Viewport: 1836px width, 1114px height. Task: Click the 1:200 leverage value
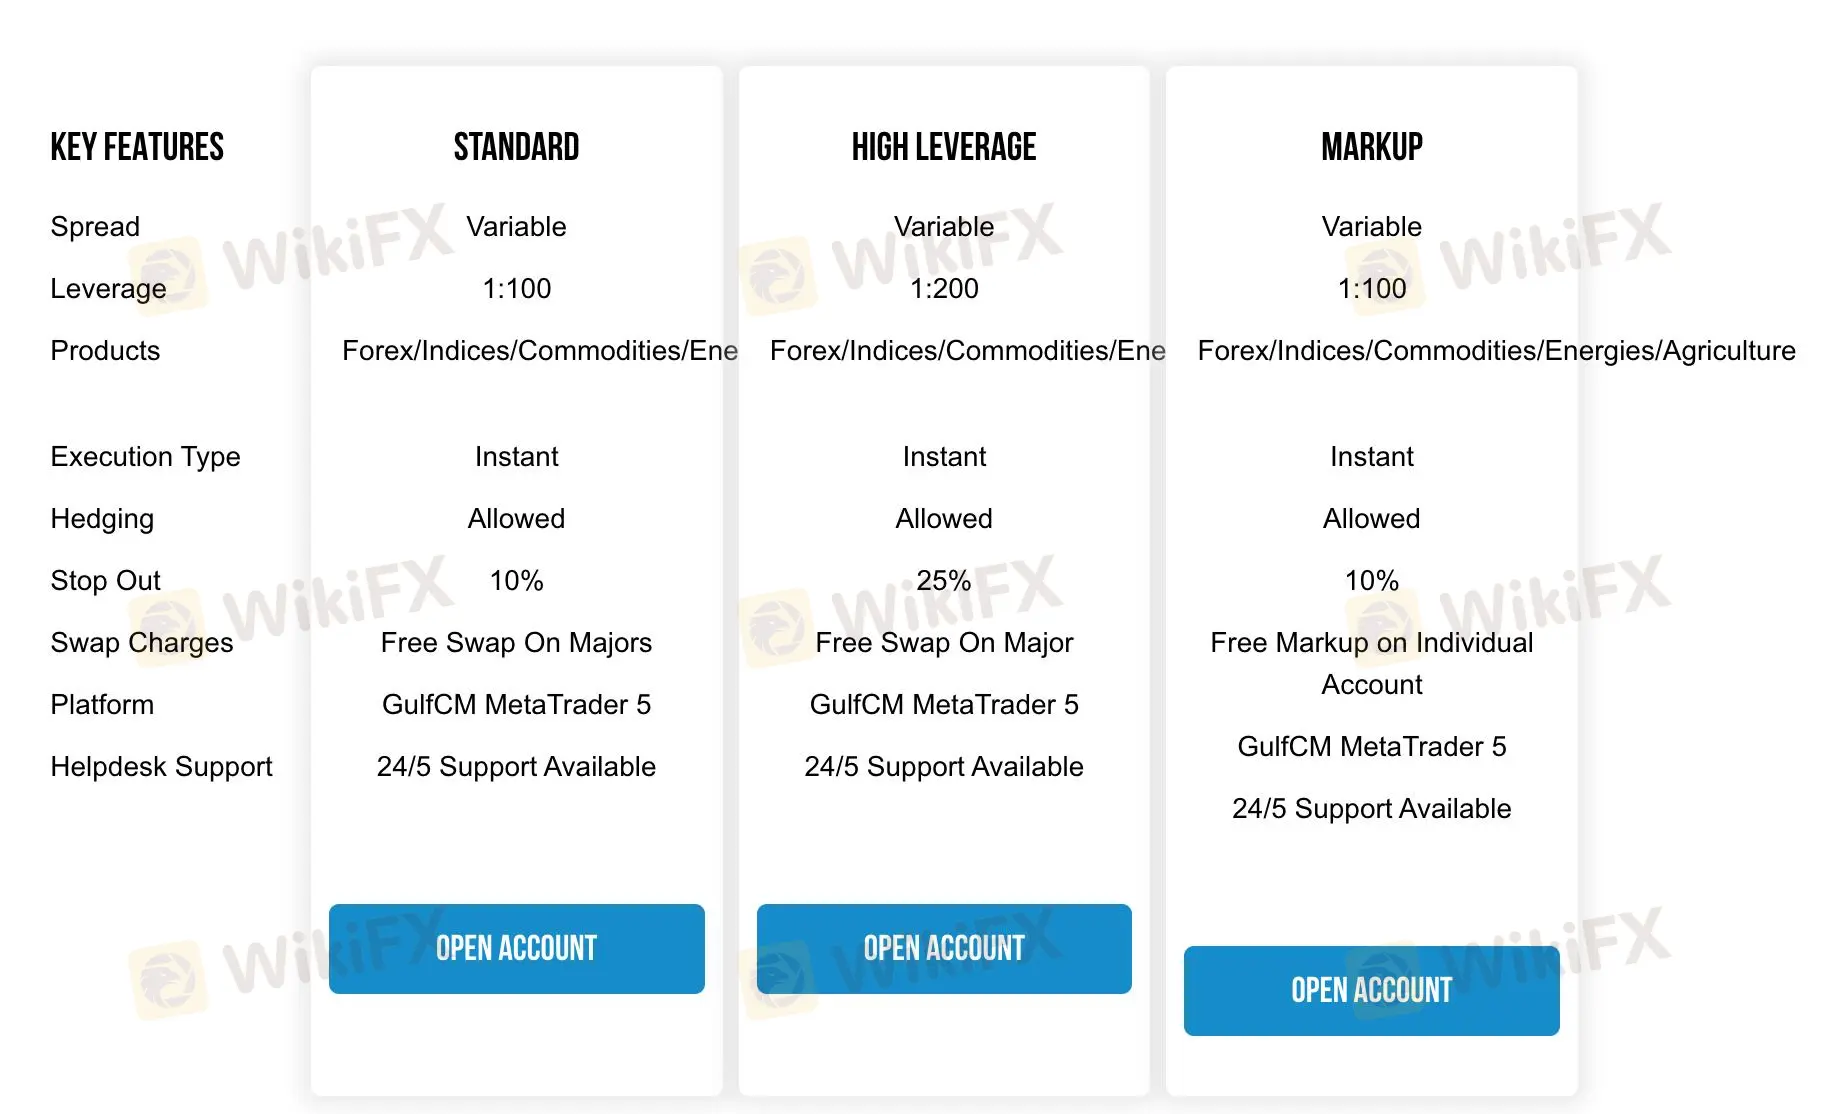point(943,288)
